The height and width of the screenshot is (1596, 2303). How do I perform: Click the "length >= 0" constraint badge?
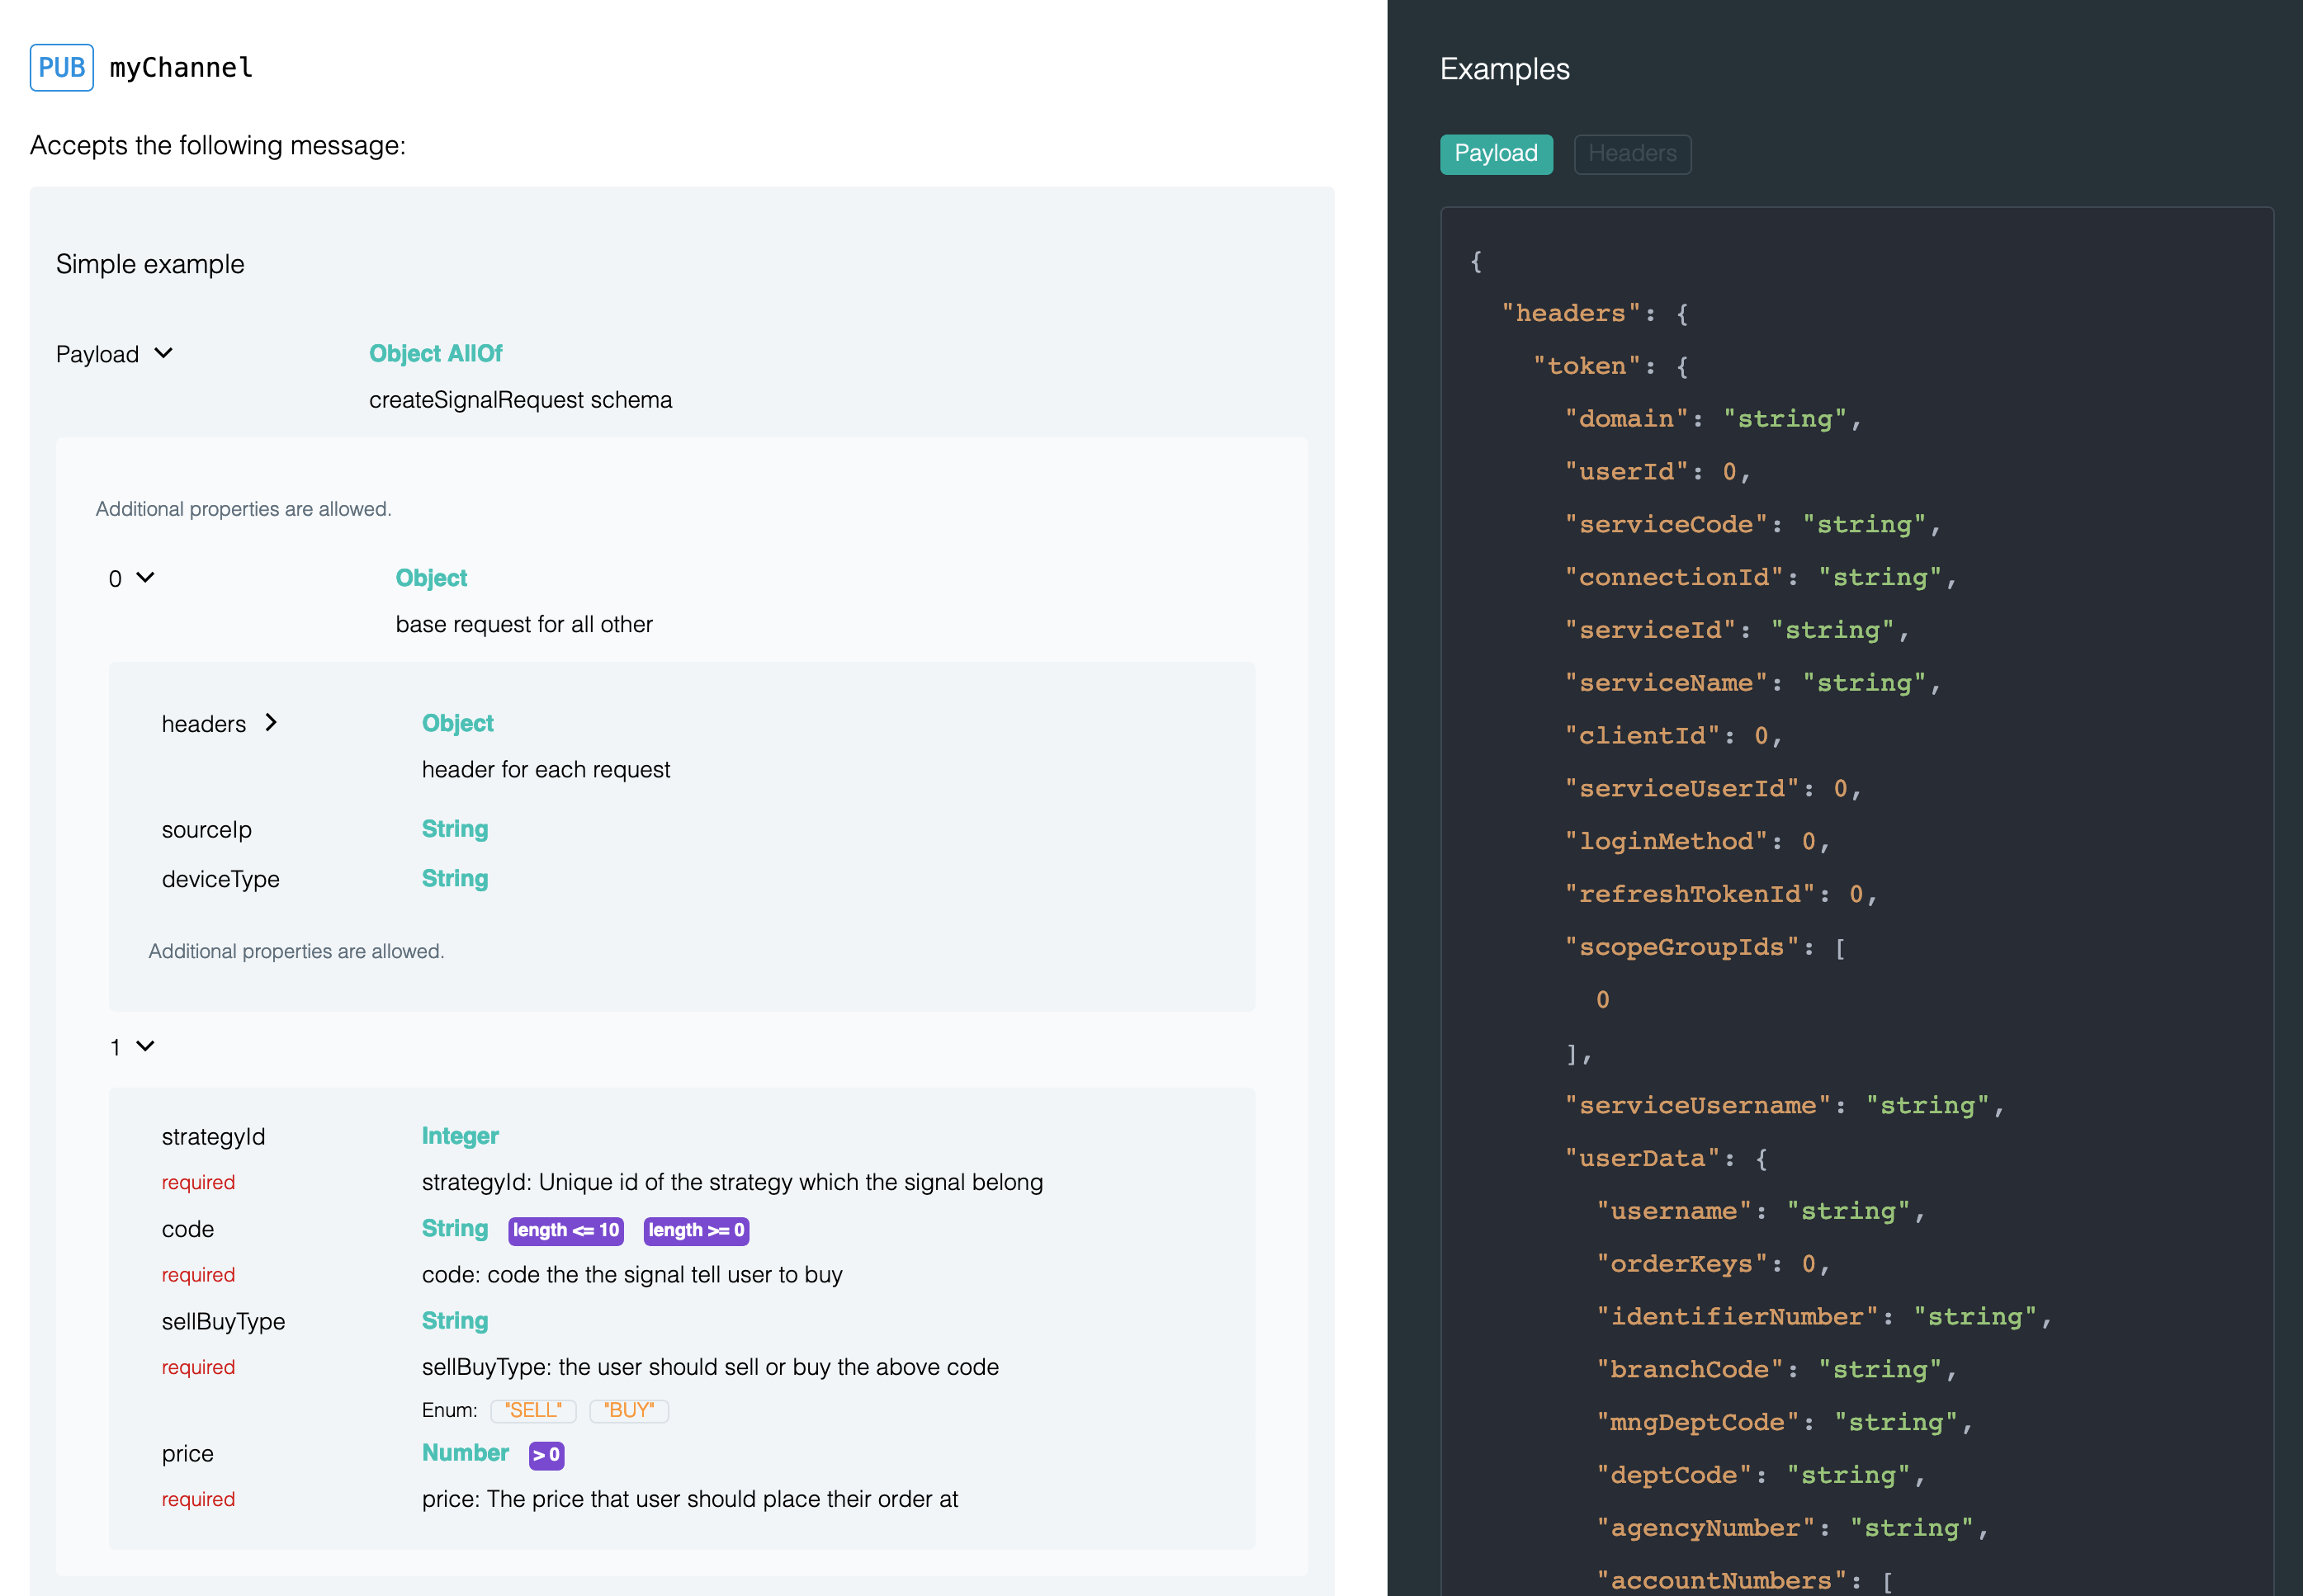[x=696, y=1230]
